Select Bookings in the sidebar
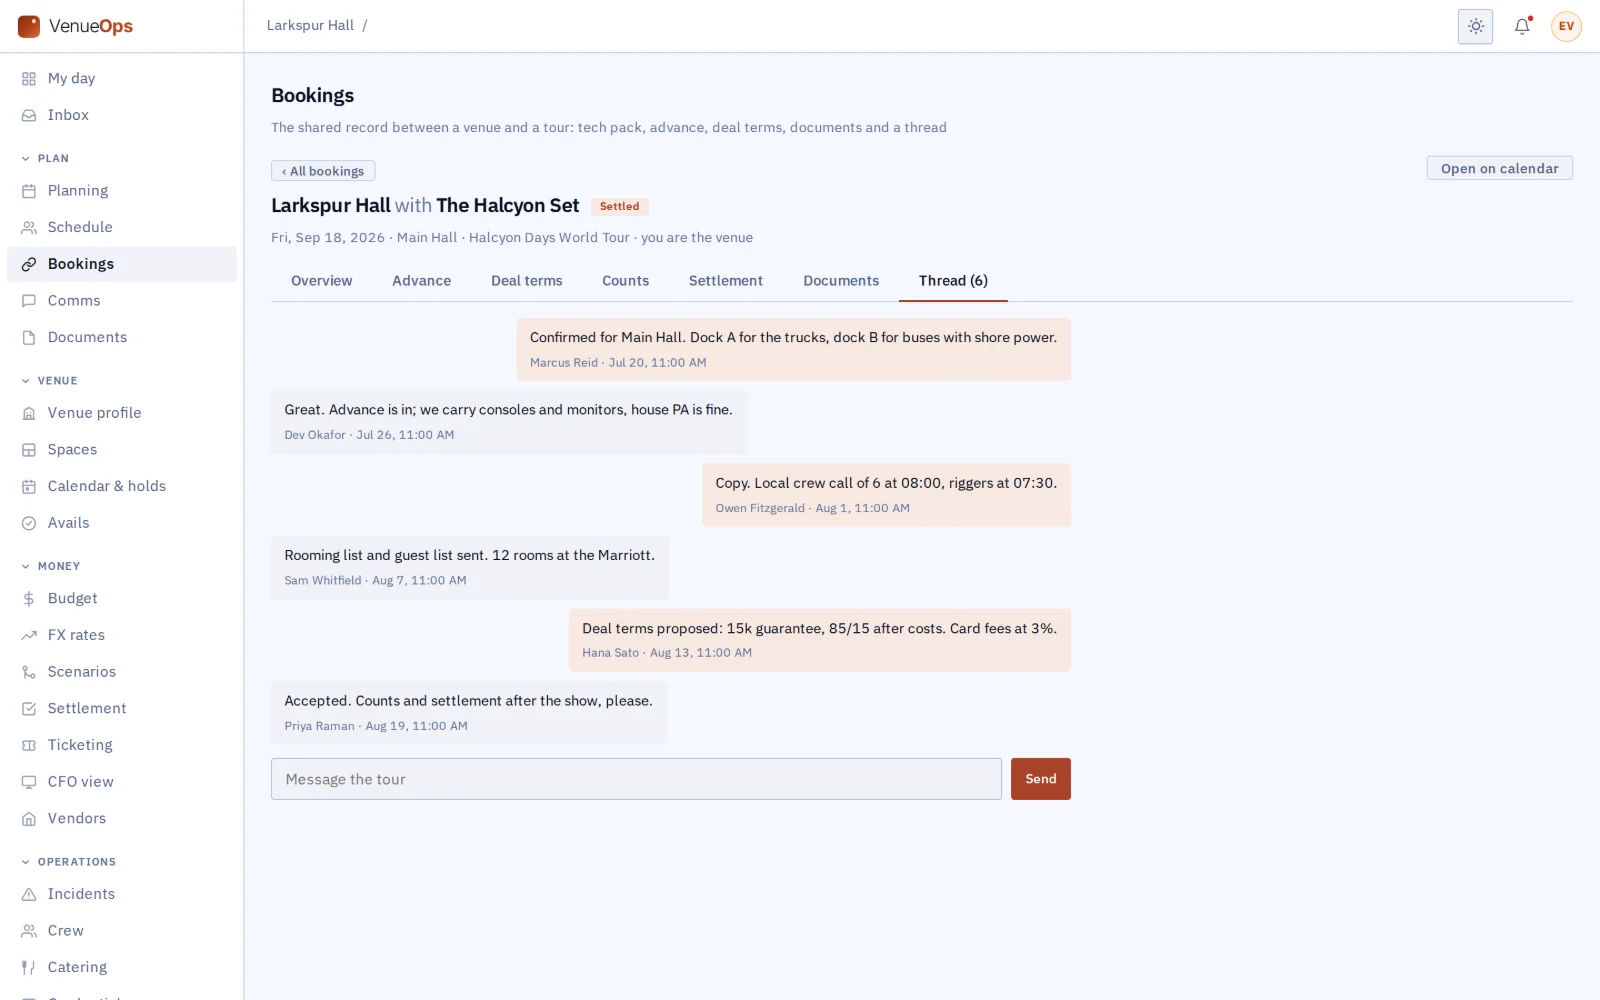 pos(121,264)
